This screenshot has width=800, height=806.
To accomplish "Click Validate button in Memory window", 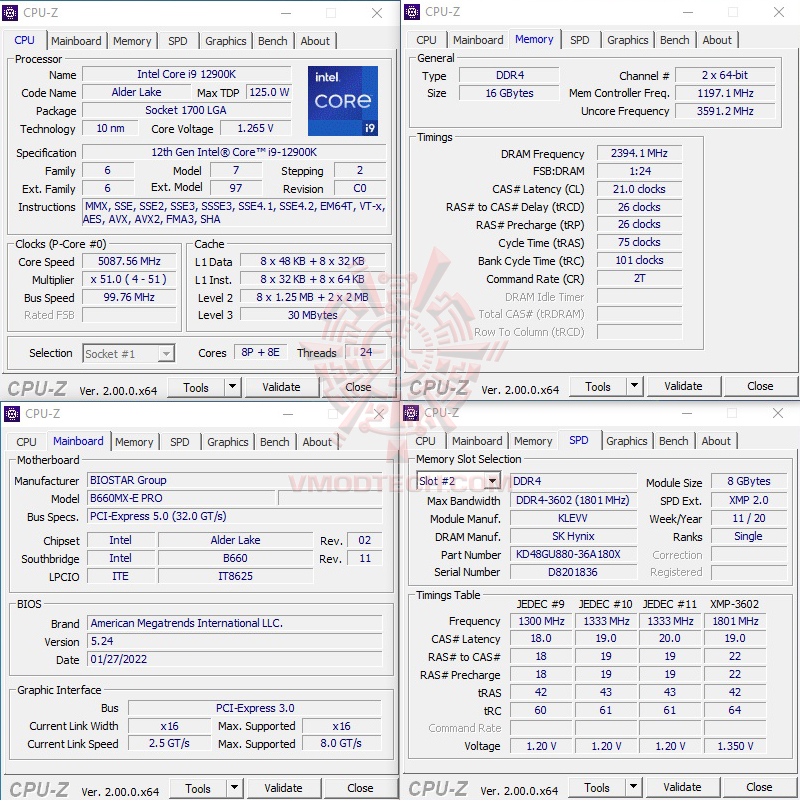I will [x=683, y=386].
